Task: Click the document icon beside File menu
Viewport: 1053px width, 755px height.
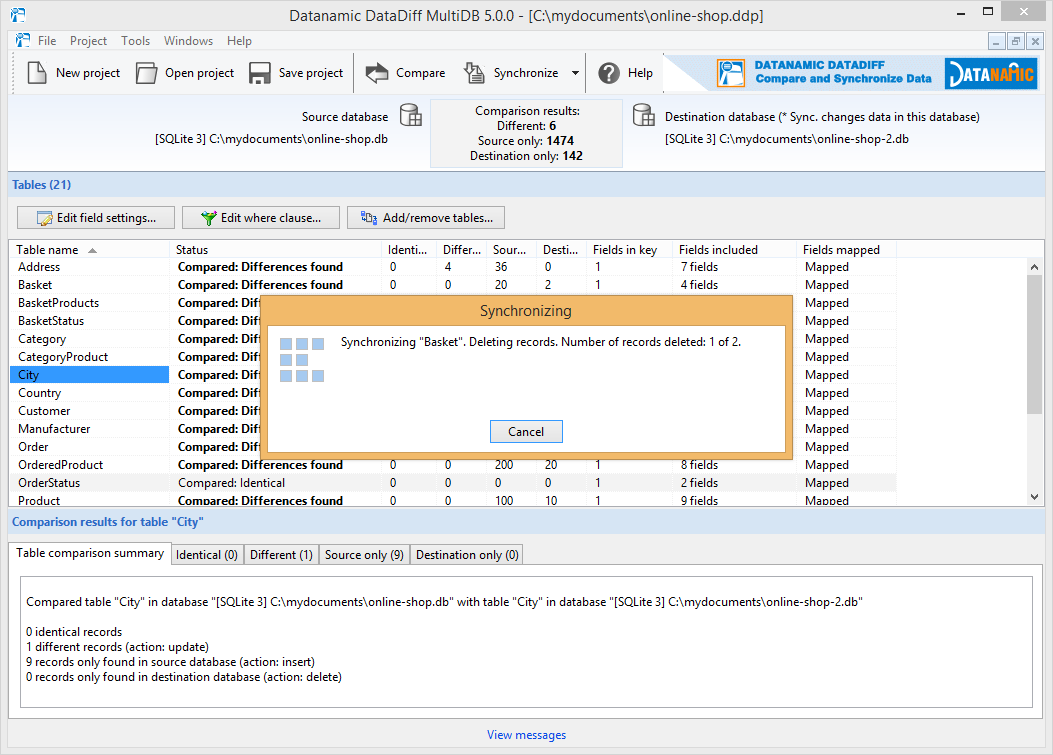Action: (x=23, y=40)
